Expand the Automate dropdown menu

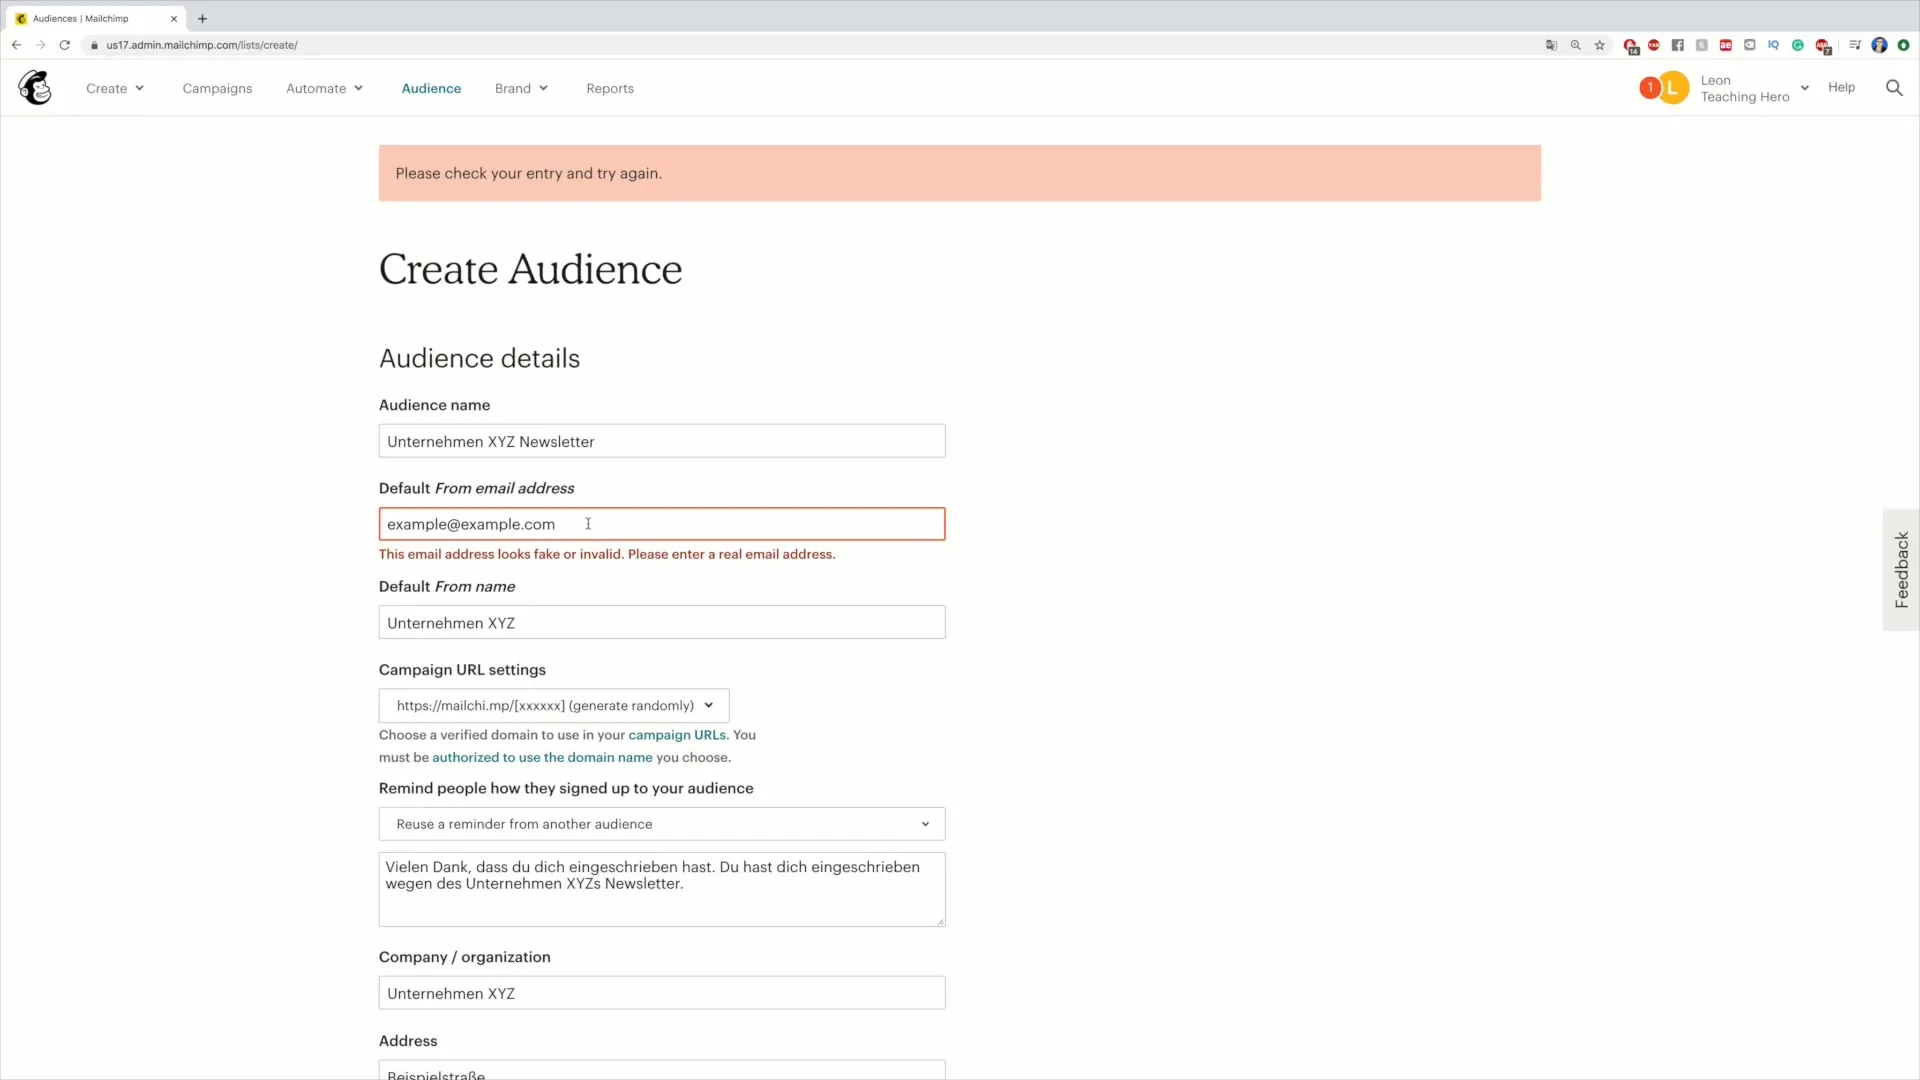(324, 88)
